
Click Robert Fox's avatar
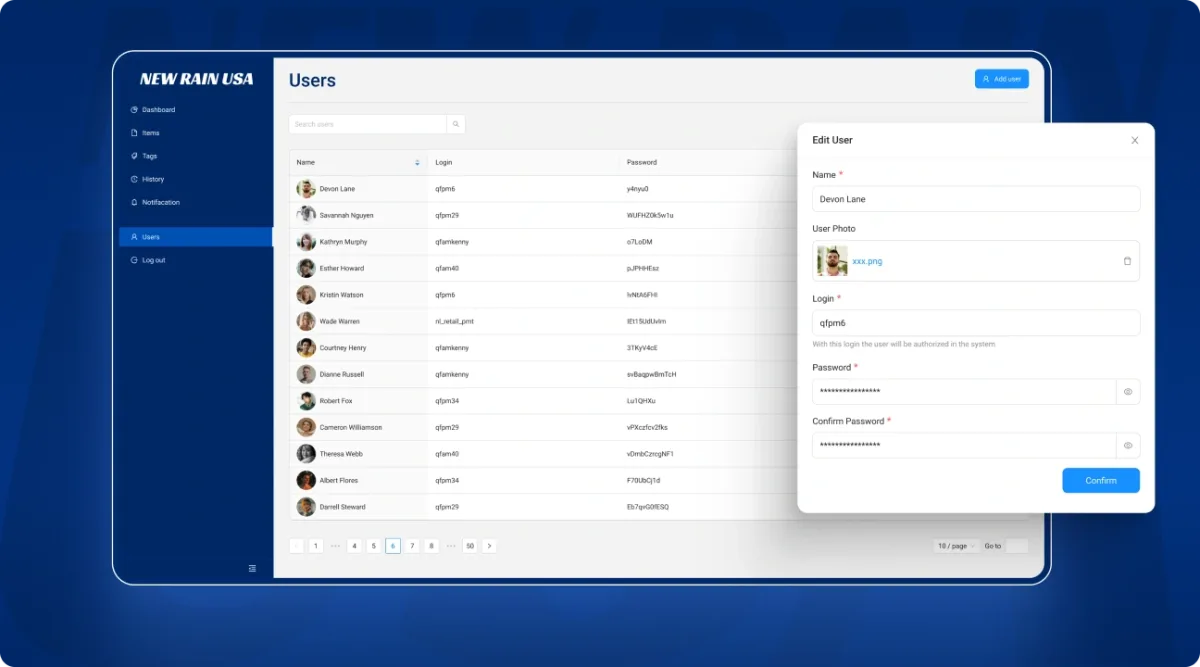tap(306, 401)
